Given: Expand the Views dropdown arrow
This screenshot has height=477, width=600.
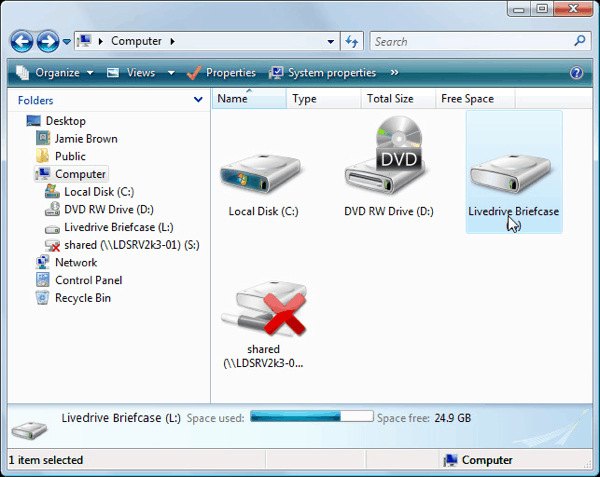Looking at the screenshot, I should [x=171, y=73].
